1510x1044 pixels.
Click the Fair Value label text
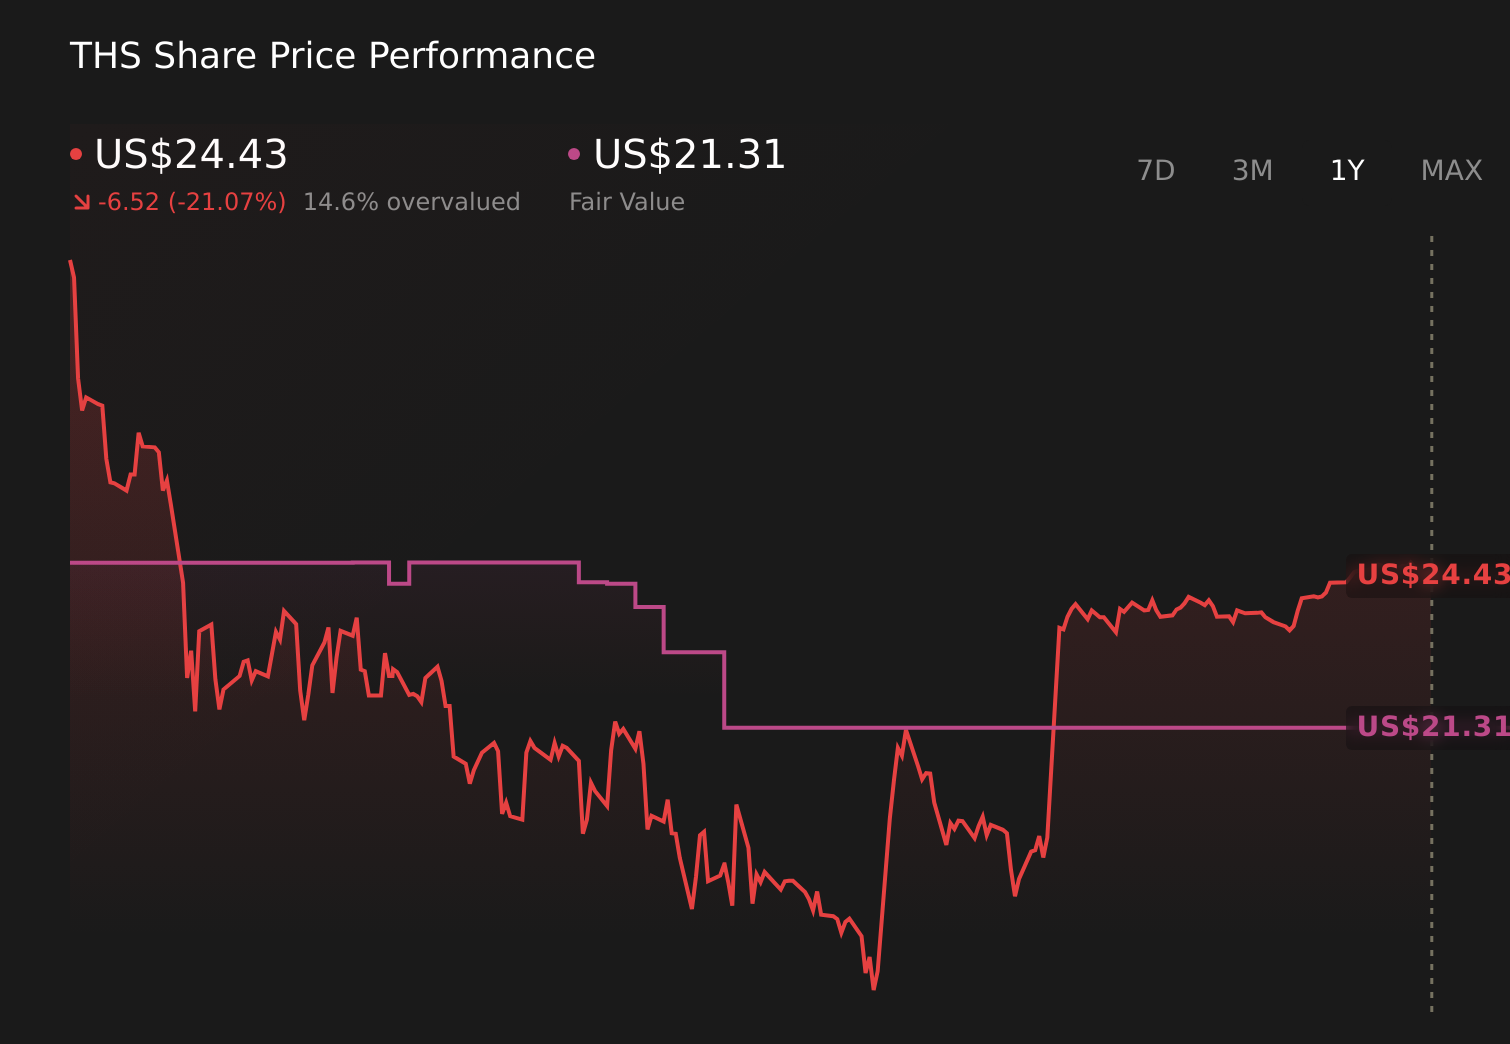pyautogui.click(x=626, y=201)
